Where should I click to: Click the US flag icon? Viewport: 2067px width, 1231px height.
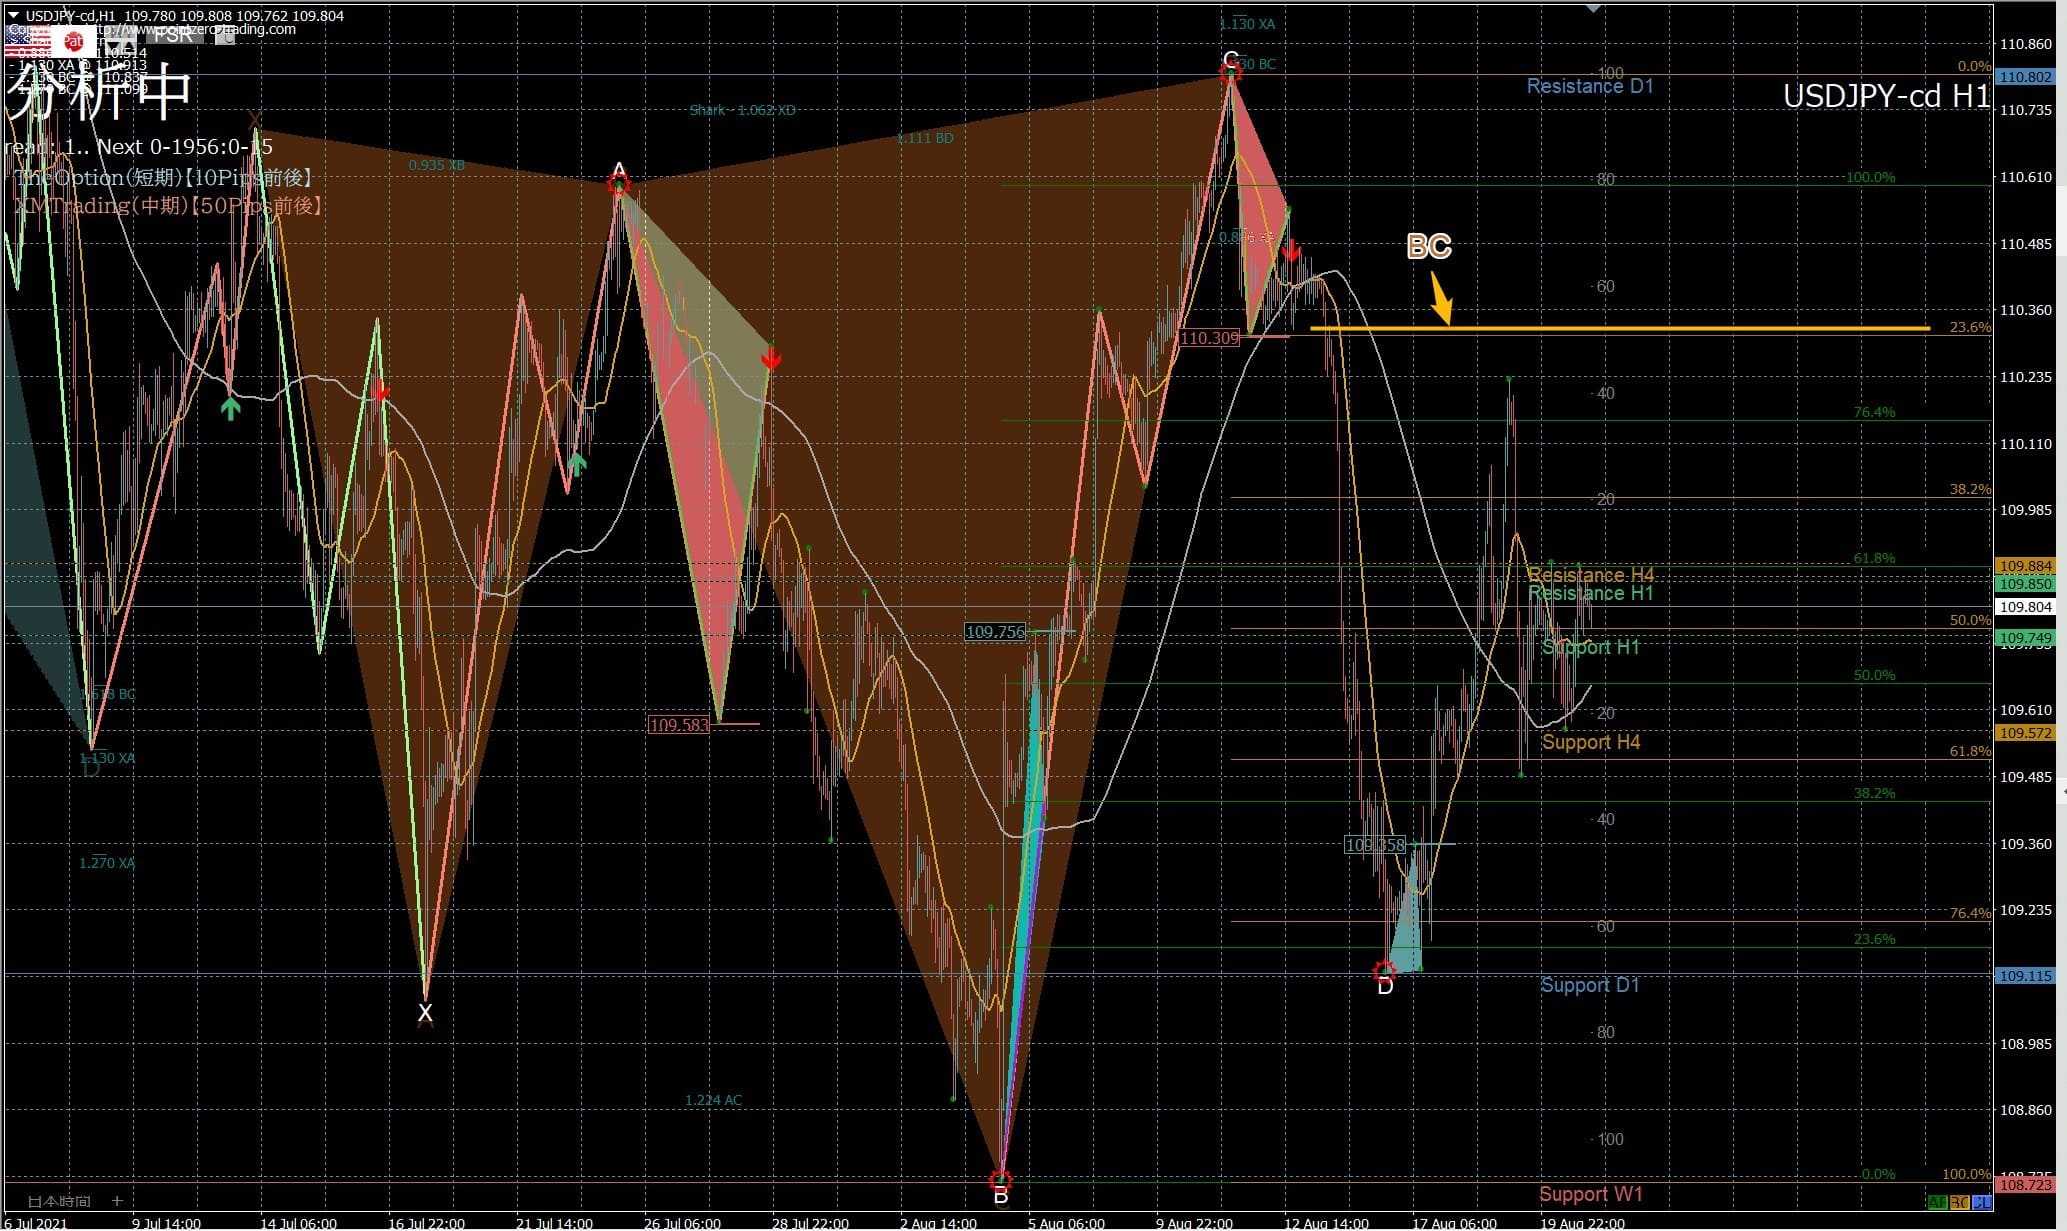(28, 41)
